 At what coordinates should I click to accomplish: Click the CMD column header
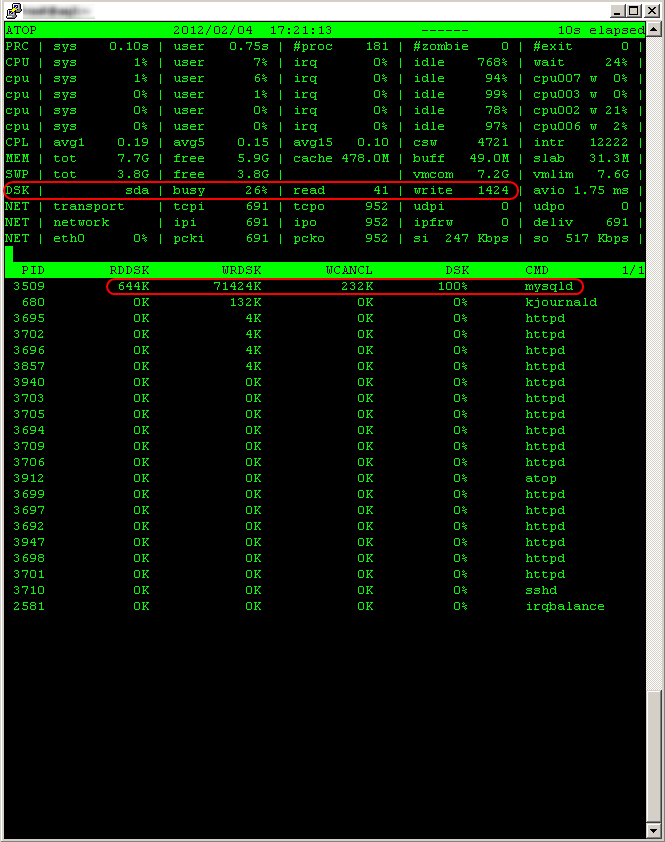point(537,270)
